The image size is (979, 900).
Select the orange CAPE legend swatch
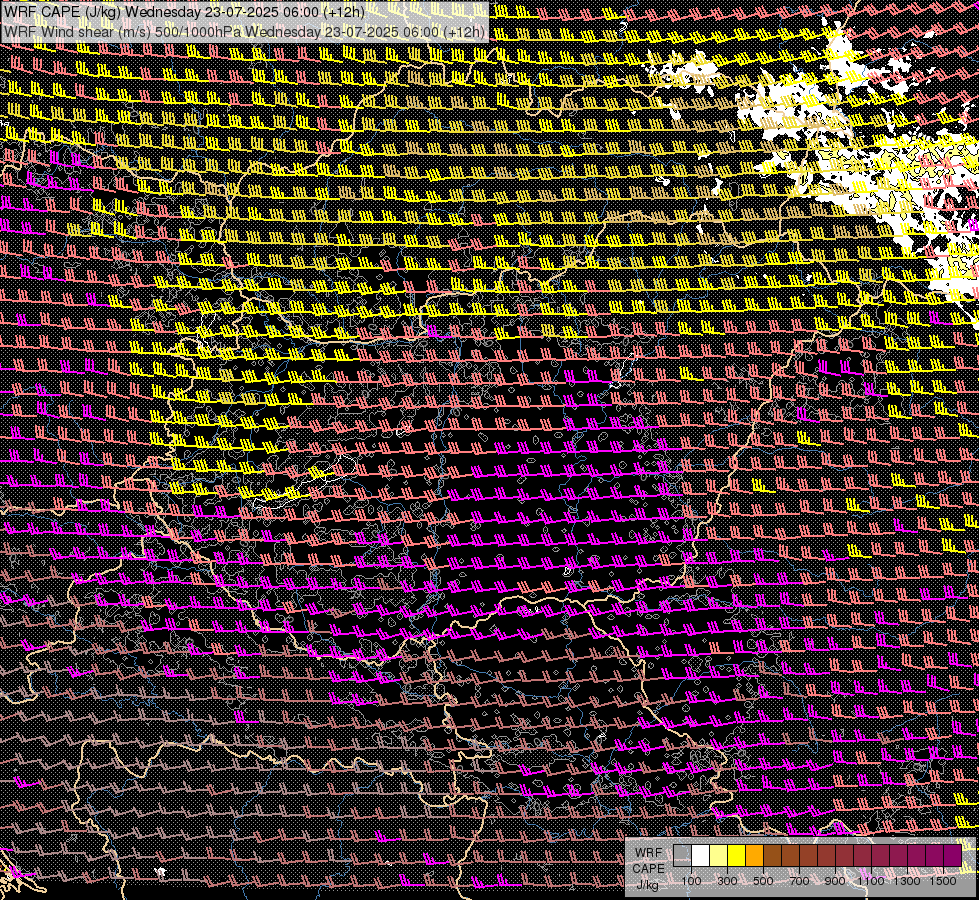pos(754,856)
